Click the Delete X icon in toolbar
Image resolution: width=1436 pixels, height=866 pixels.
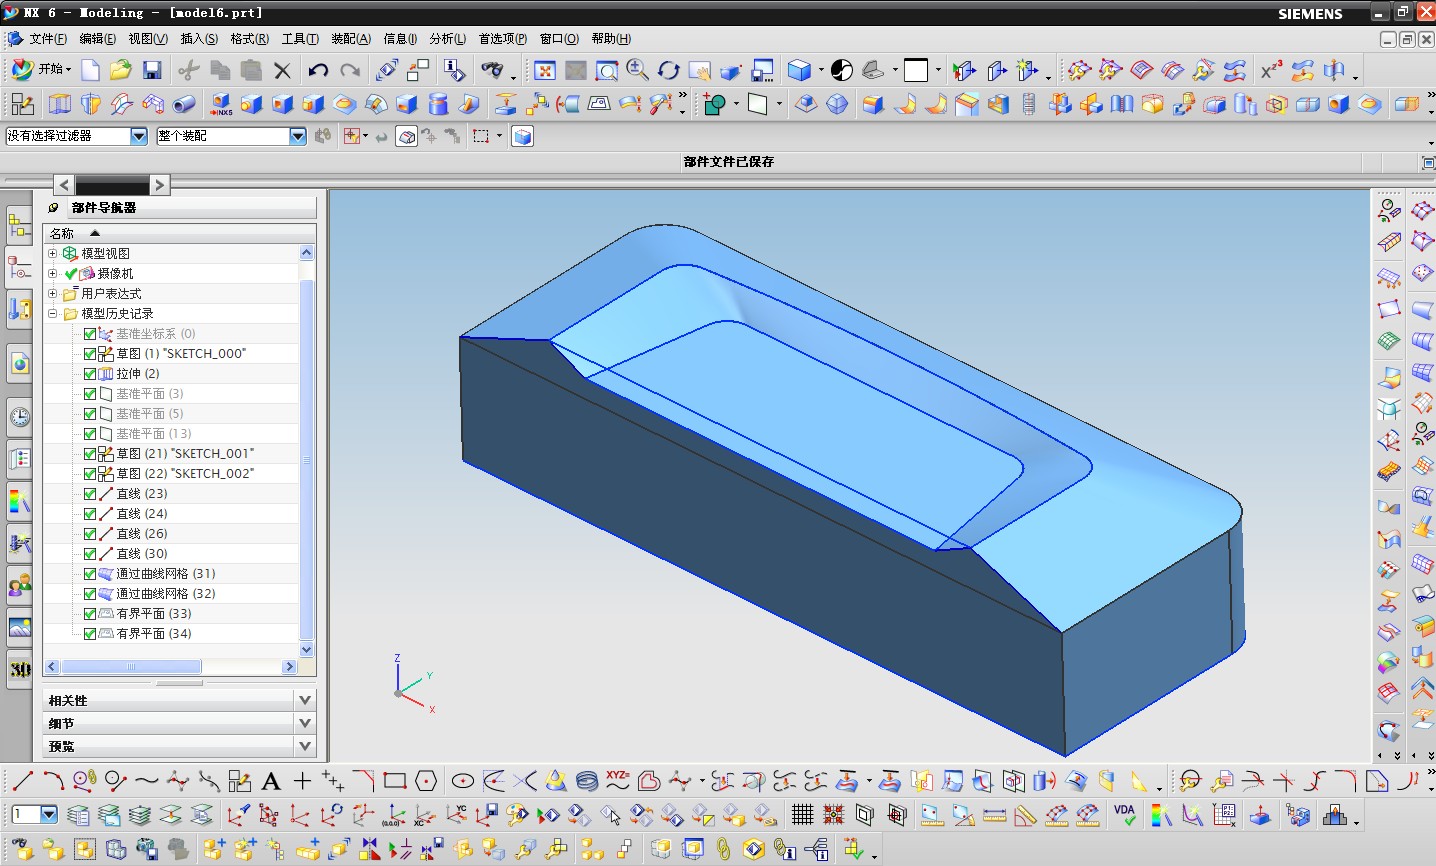tap(282, 70)
